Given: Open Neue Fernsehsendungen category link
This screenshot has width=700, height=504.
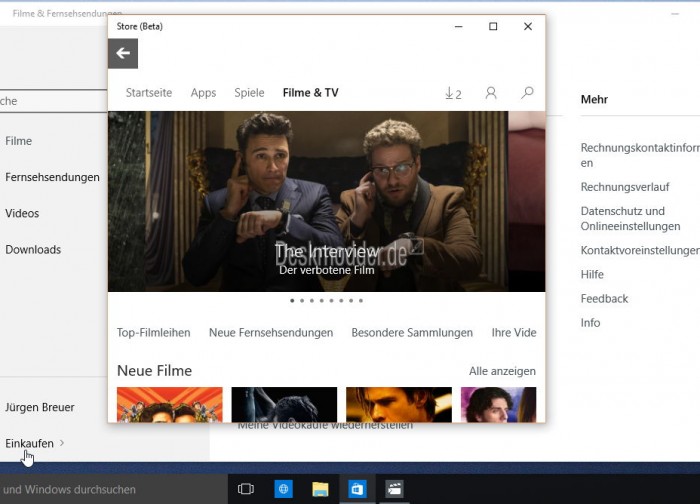Looking at the screenshot, I should (271, 333).
